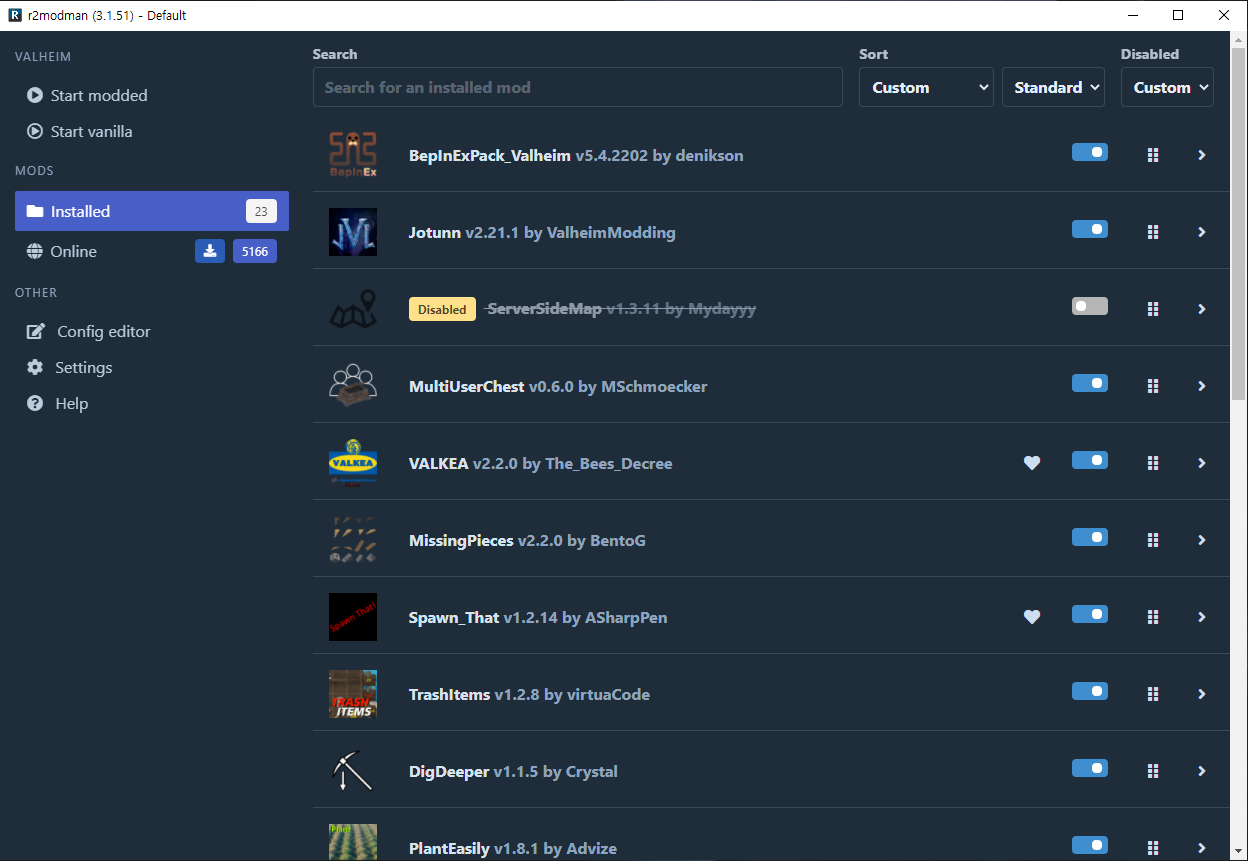Image resolution: width=1248 pixels, height=861 pixels.
Task: Click the BepInExPack_Valheim mod icon
Action: pos(353,155)
